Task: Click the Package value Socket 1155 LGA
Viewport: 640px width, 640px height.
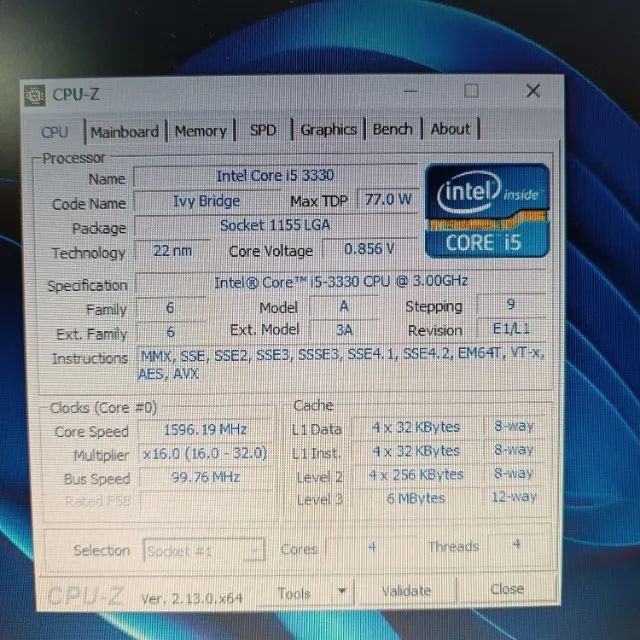Action: (x=275, y=226)
